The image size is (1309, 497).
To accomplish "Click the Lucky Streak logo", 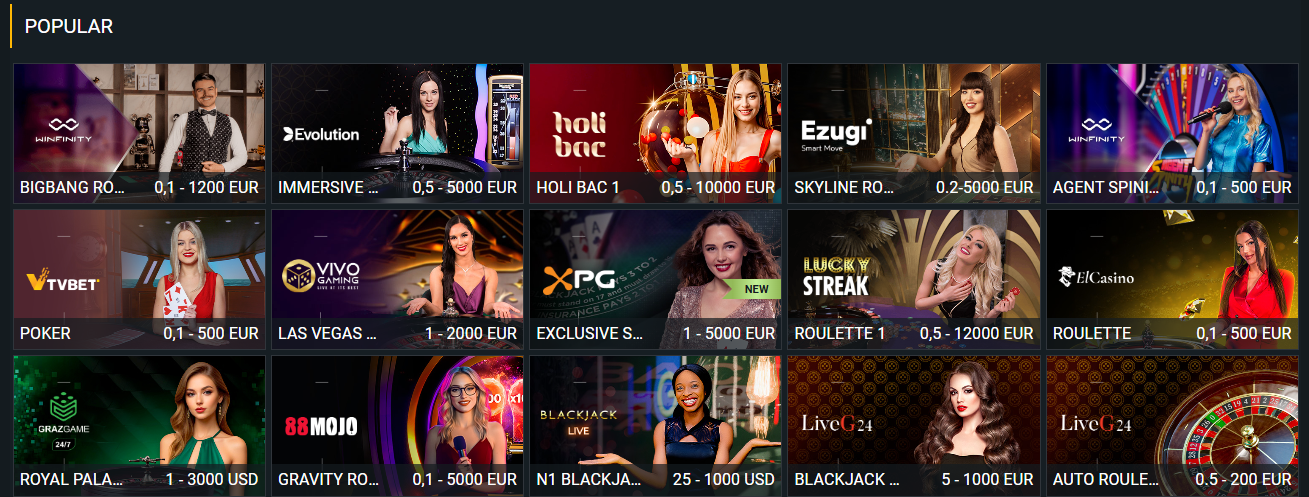I will click(x=836, y=277).
